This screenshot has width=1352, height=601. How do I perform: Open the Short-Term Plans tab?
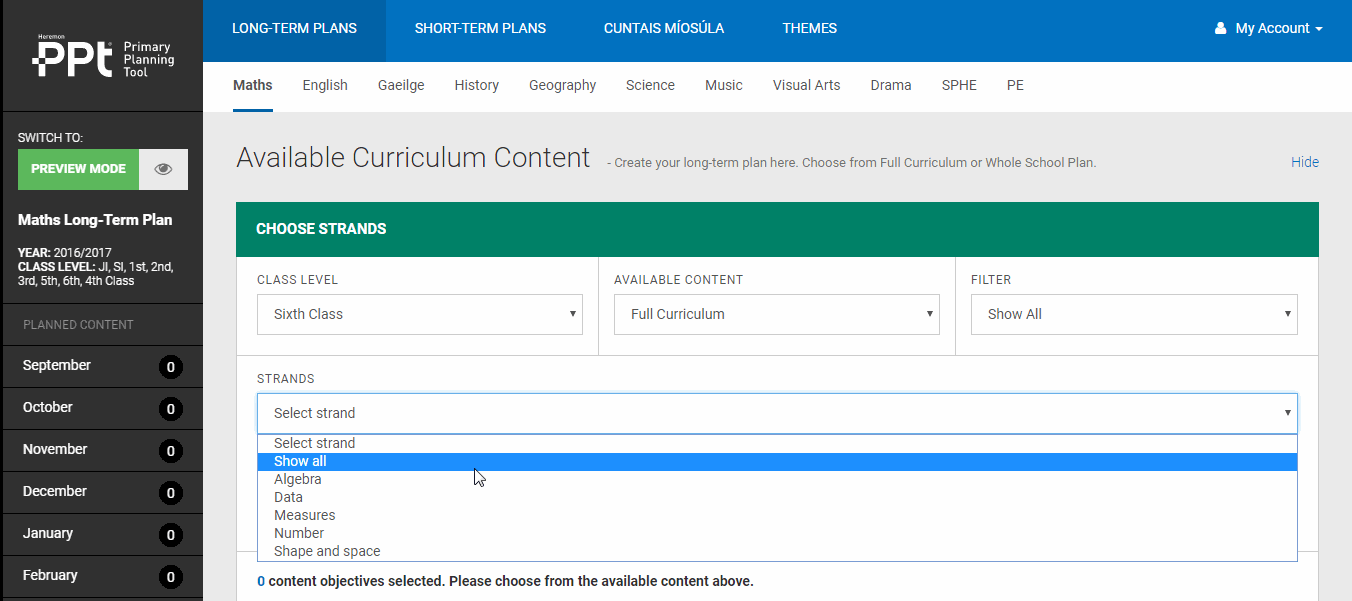tap(480, 28)
